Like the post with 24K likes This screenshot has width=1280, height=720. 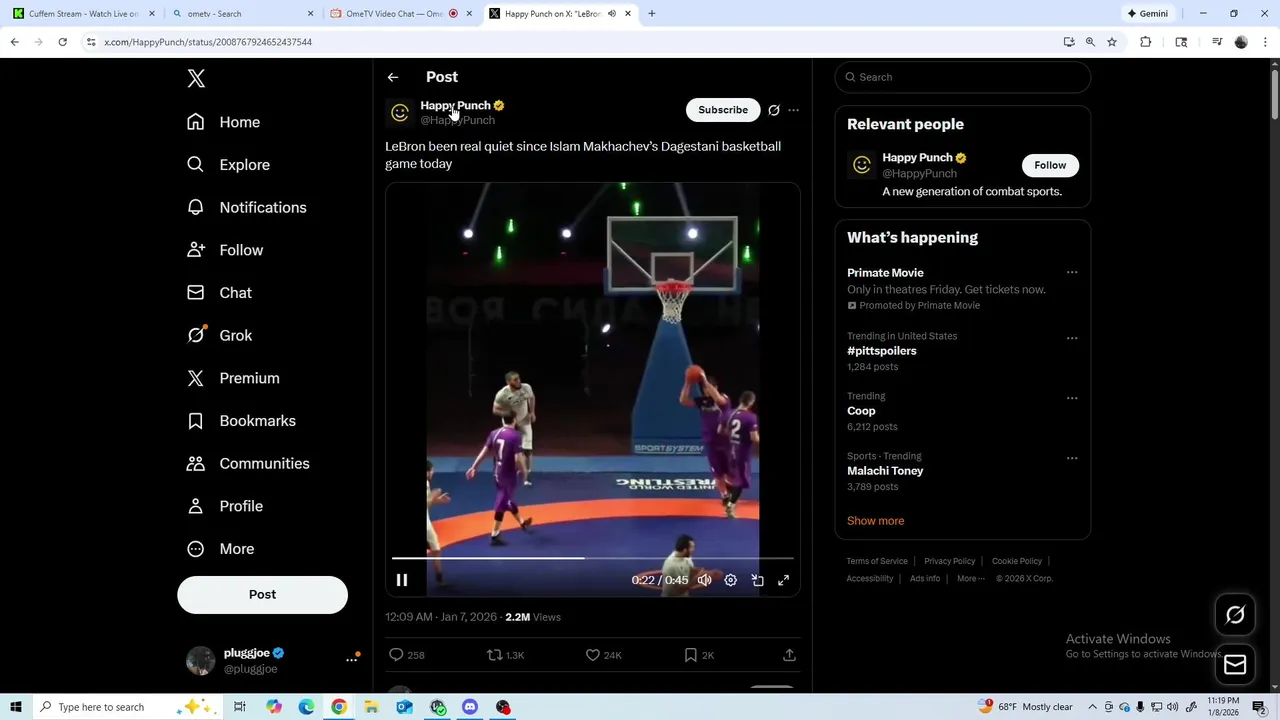point(593,655)
